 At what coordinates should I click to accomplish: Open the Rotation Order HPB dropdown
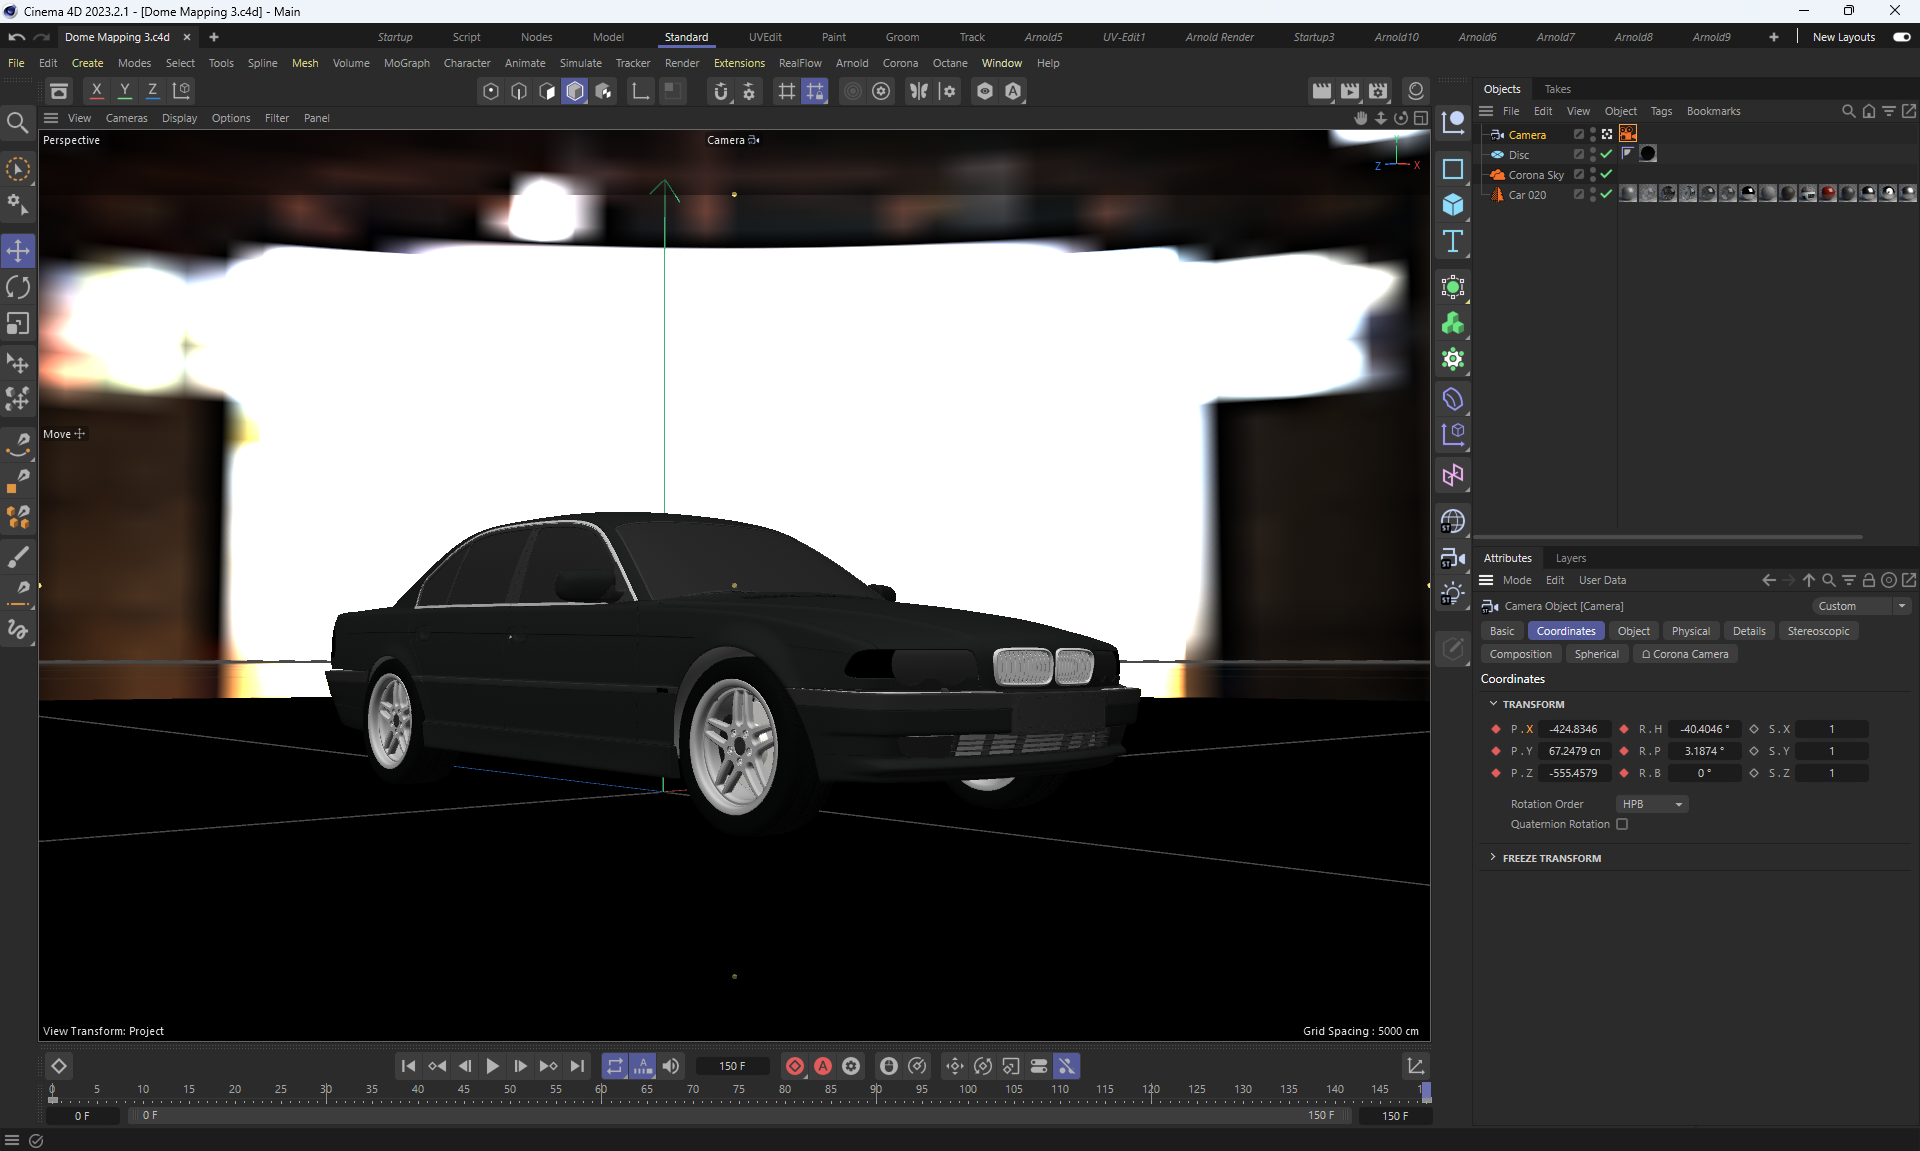pos(1652,804)
